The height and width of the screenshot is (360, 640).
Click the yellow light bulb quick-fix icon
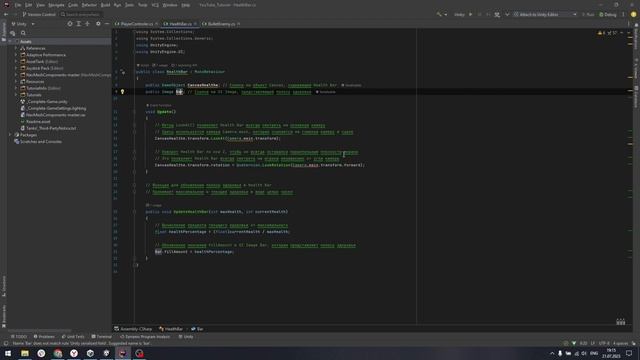tap(122, 92)
